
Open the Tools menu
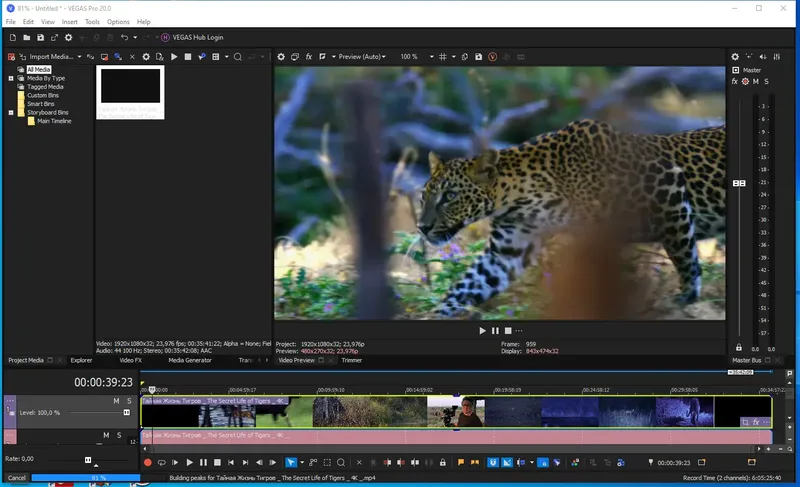[92, 21]
